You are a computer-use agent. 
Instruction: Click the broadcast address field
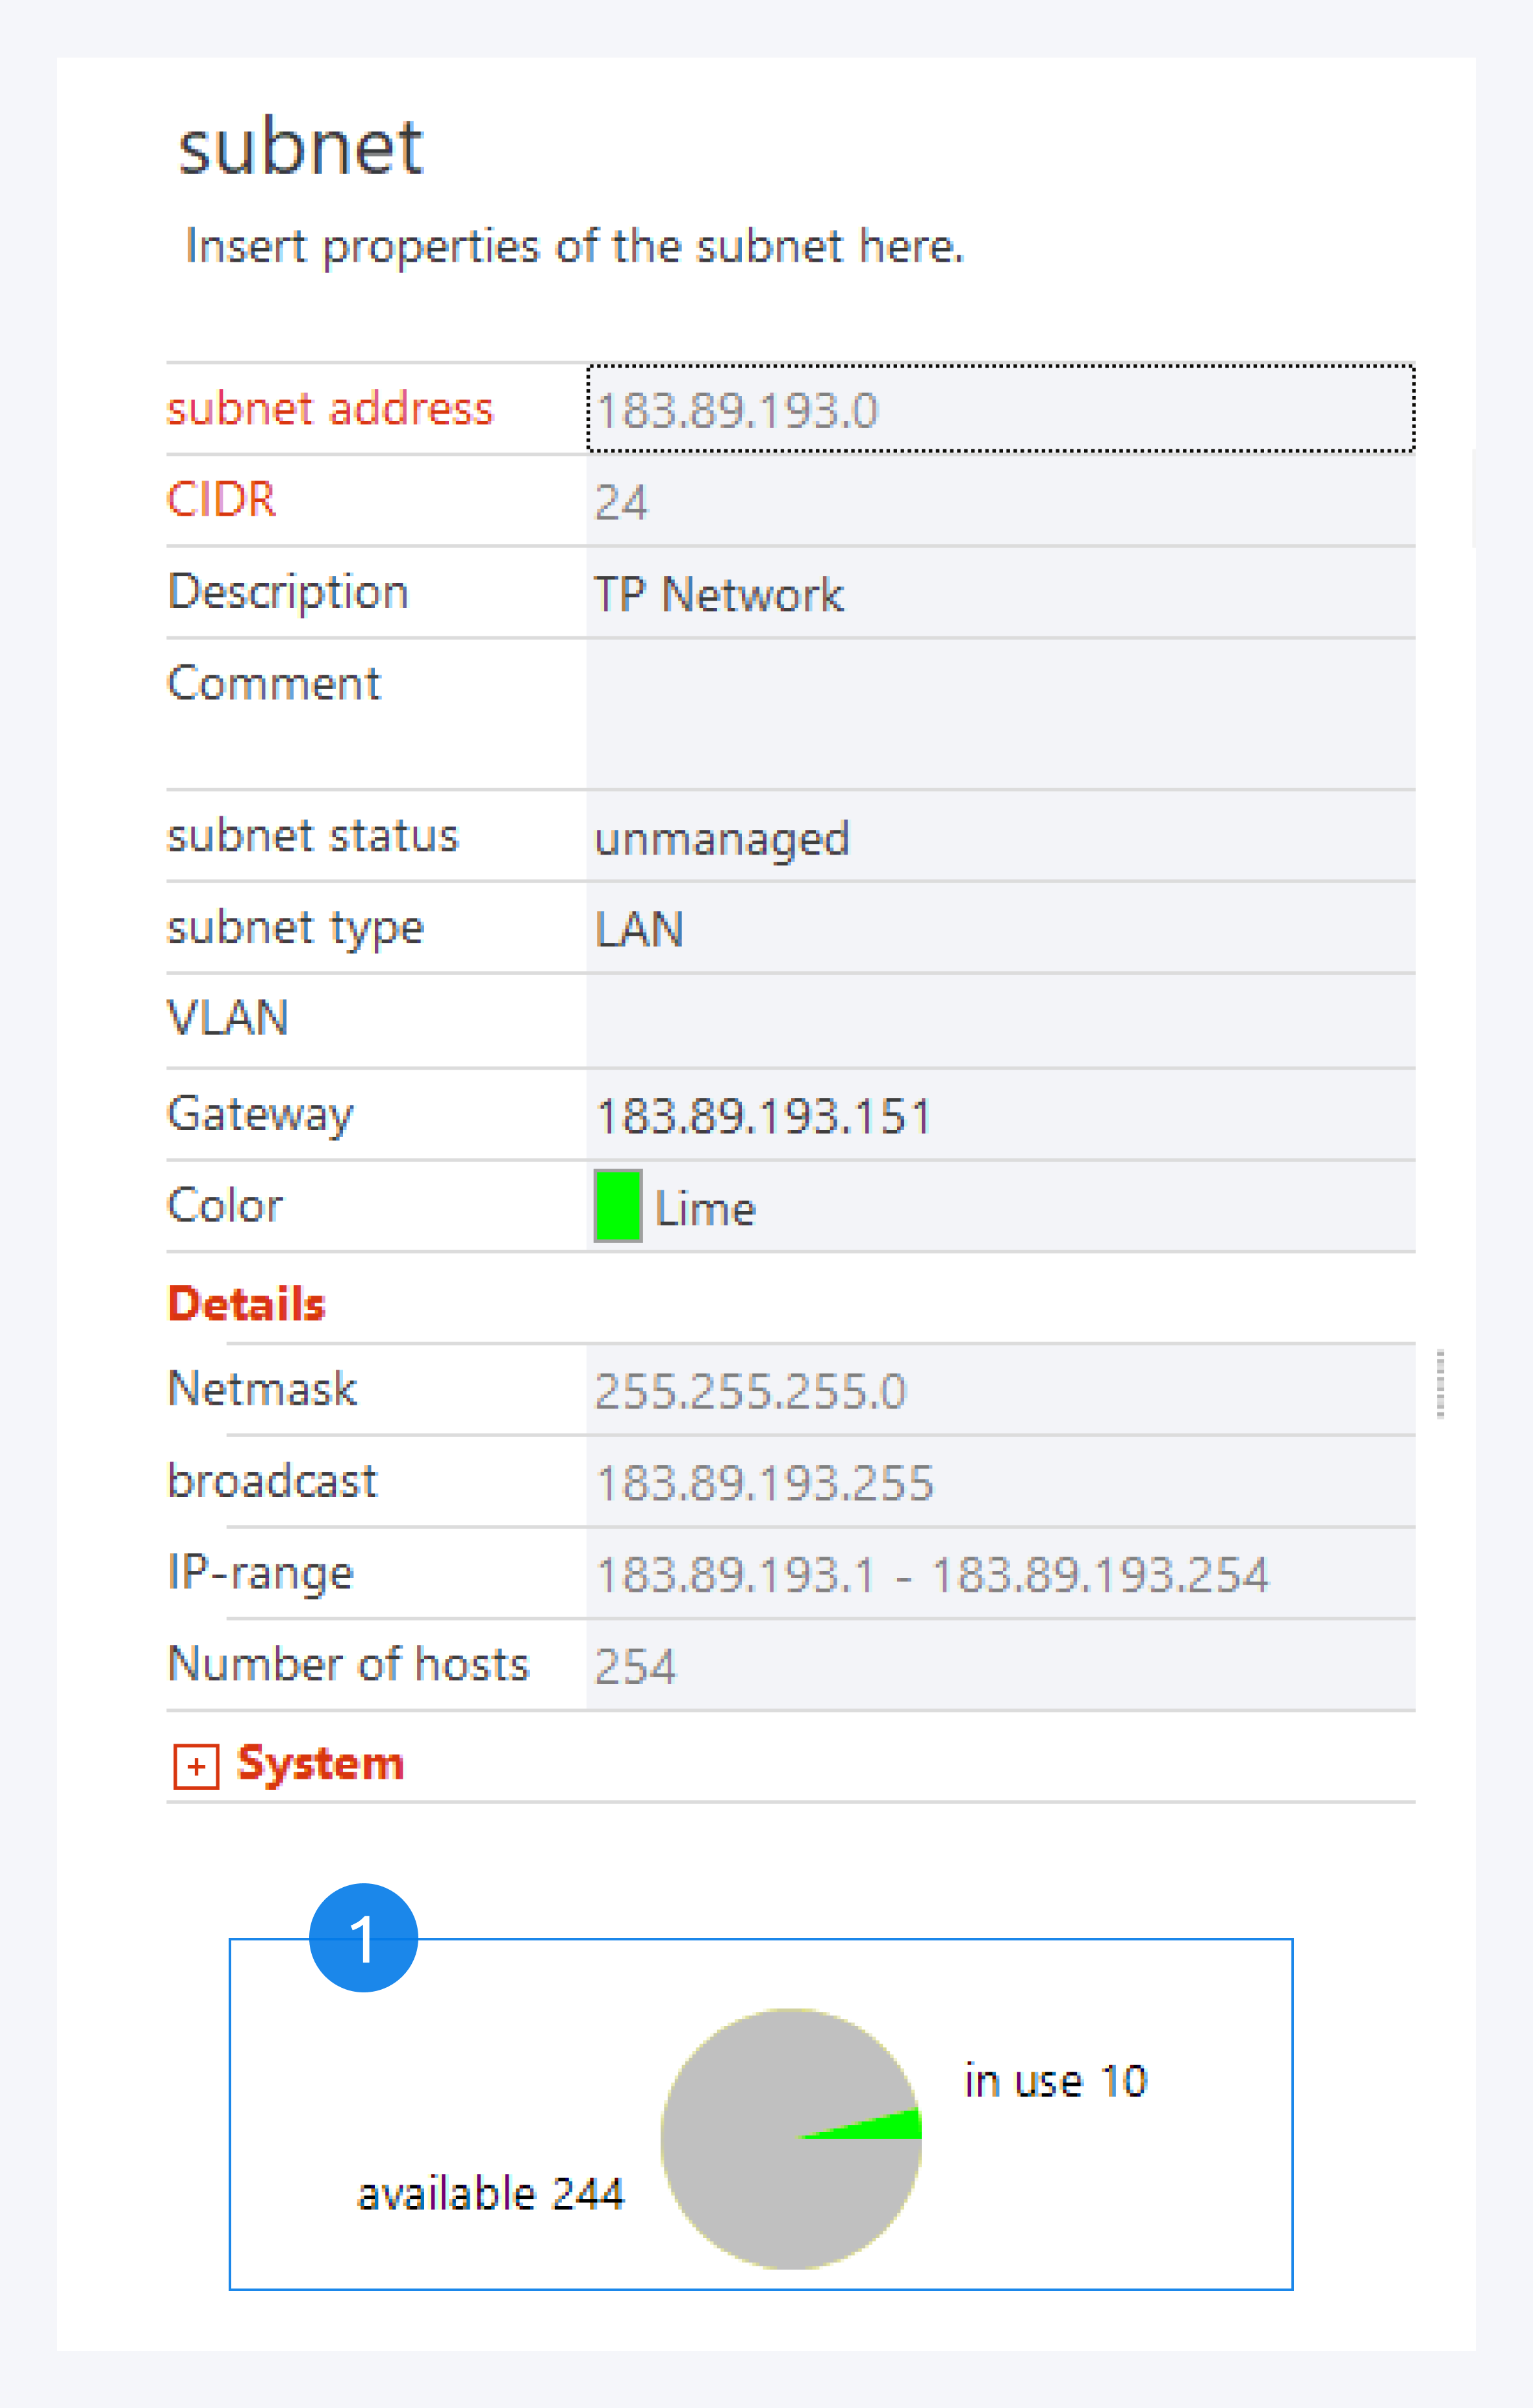[1000, 1482]
